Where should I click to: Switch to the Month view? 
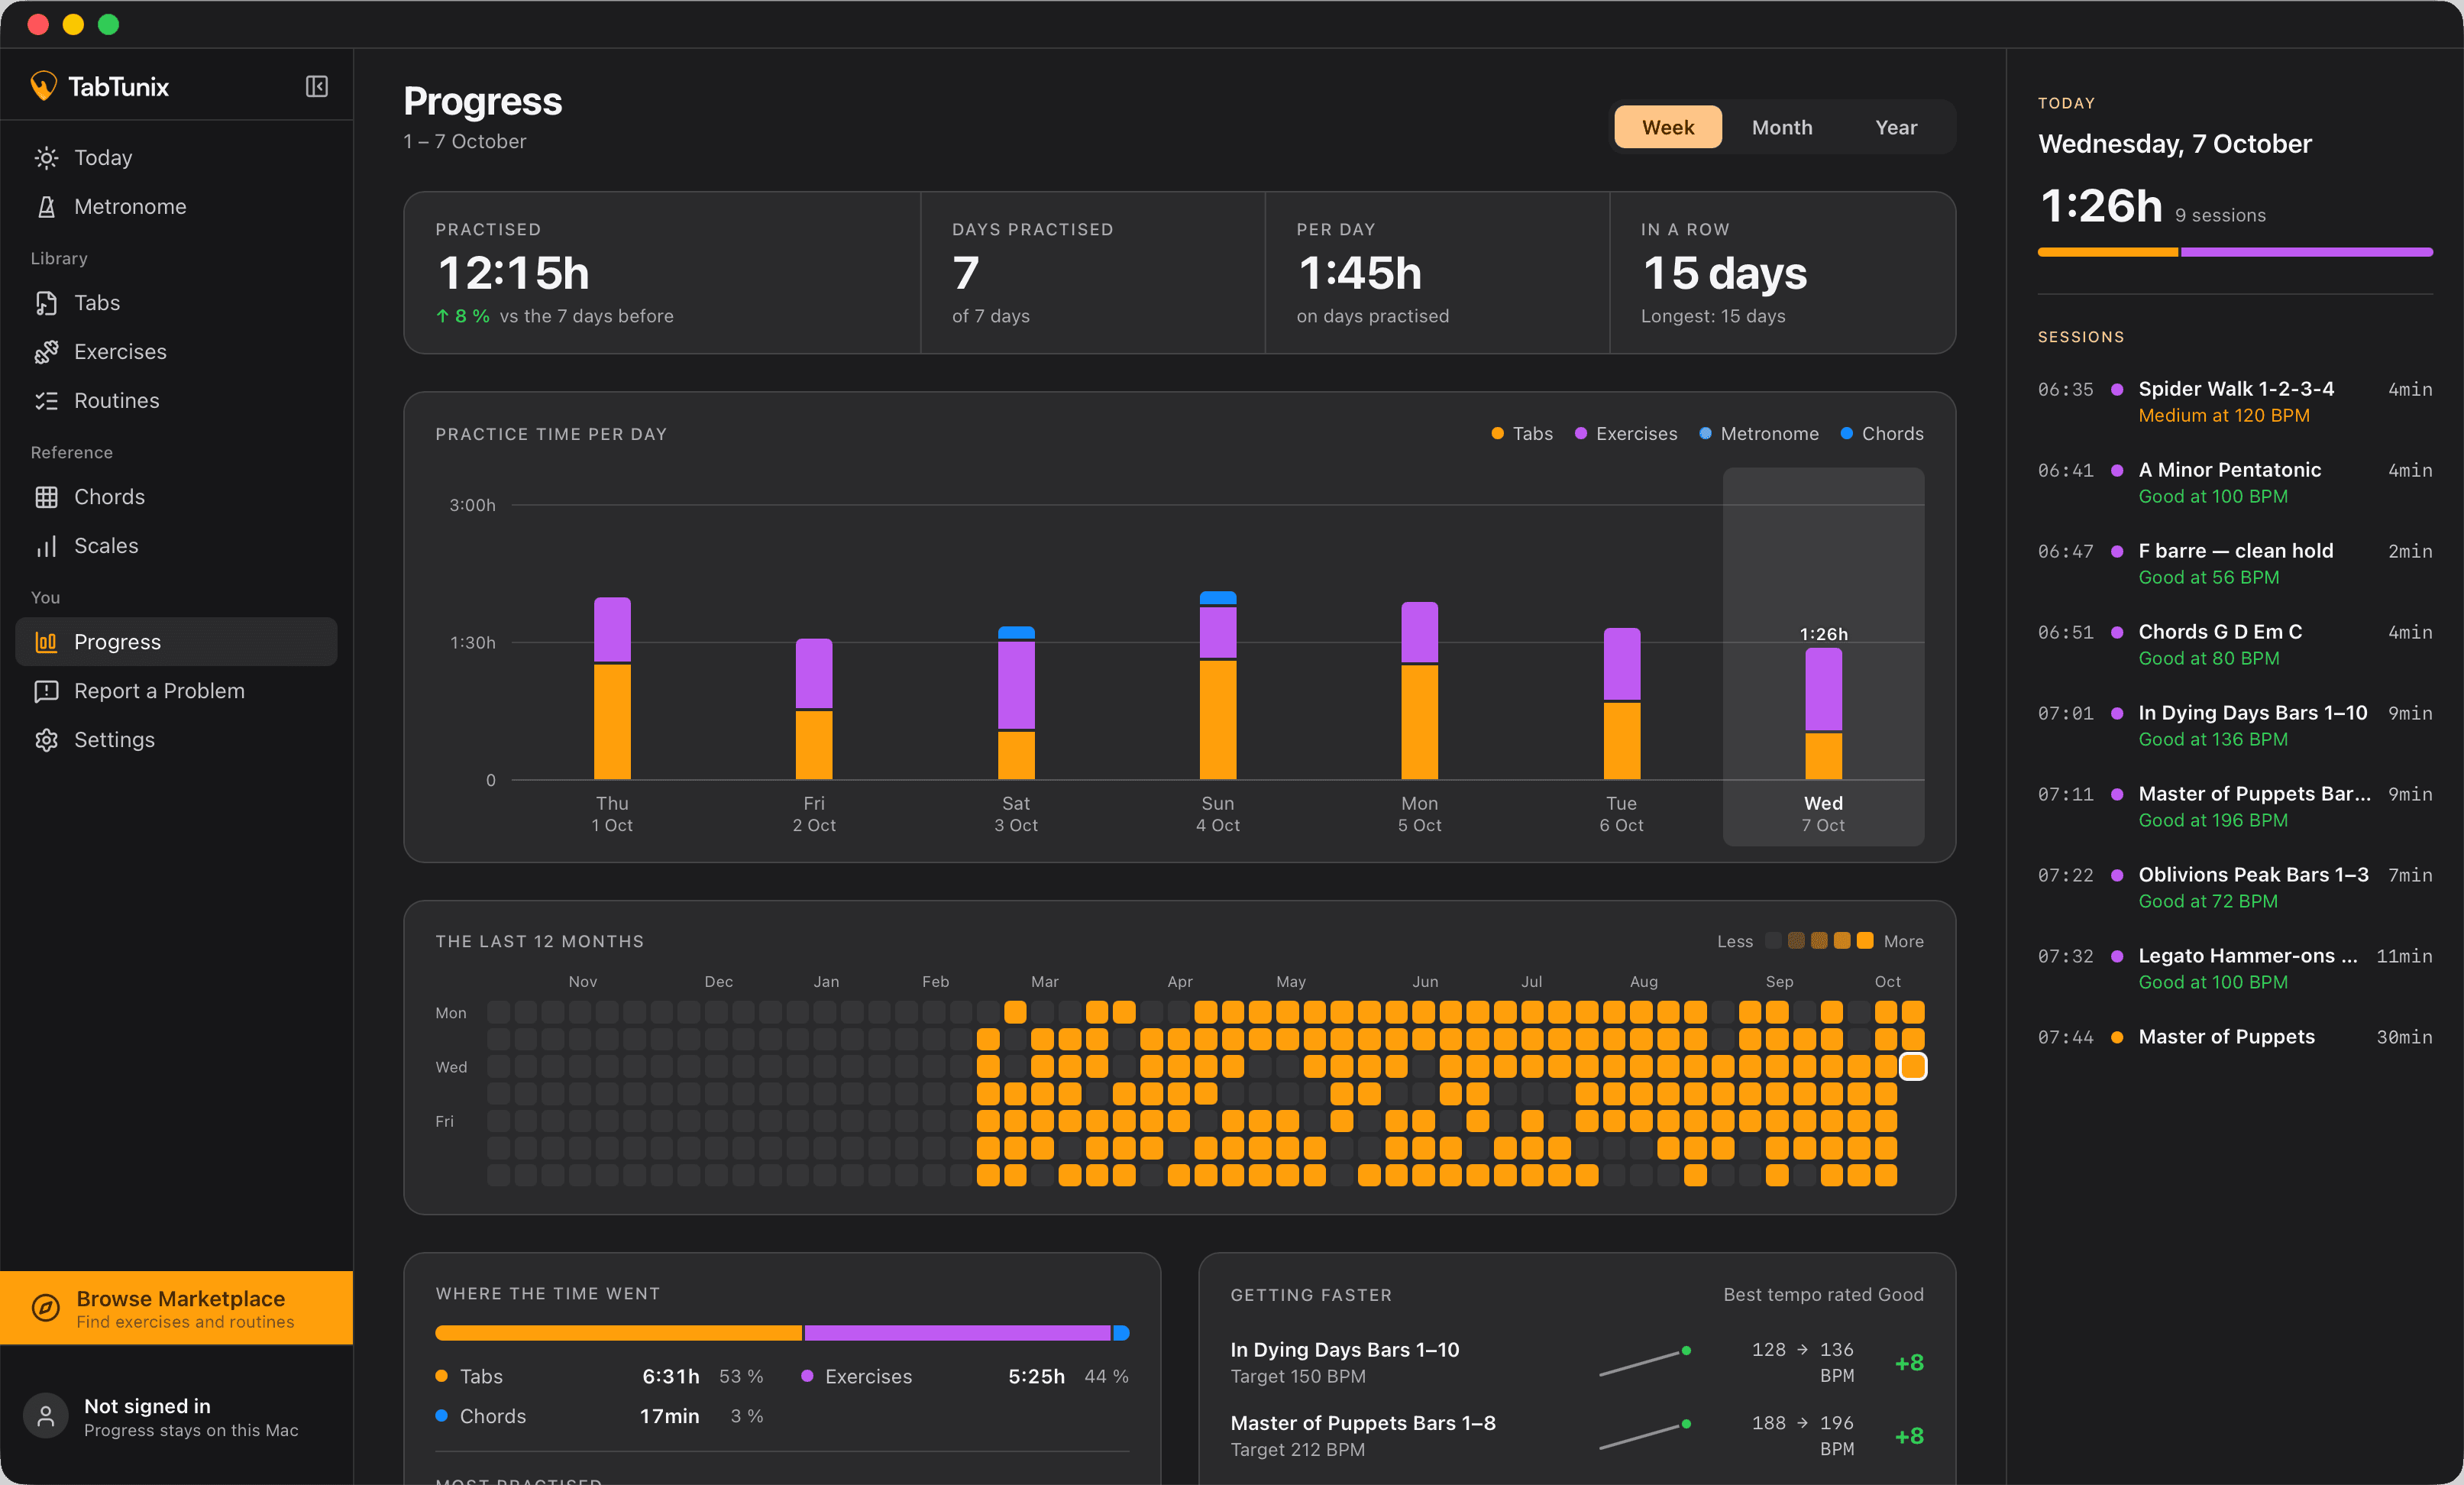tap(1781, 127)
